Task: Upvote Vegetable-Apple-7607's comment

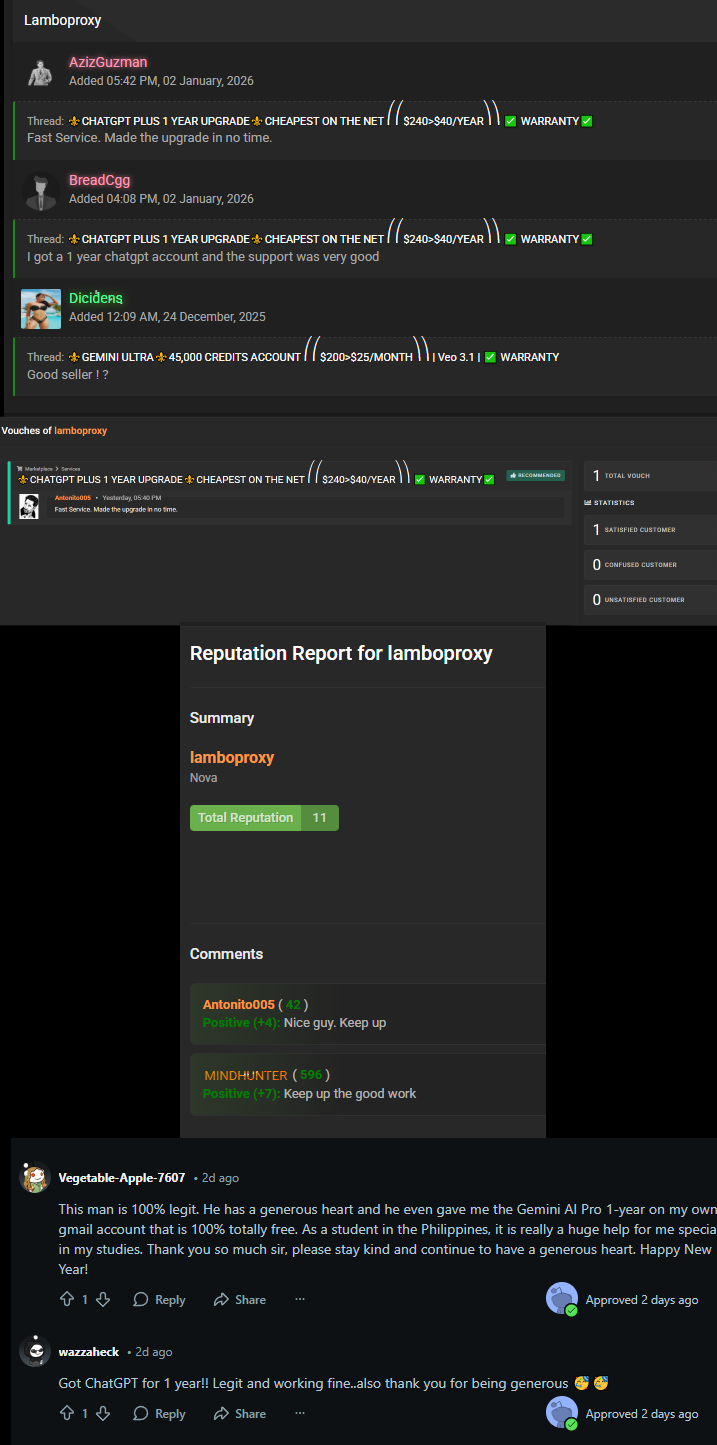Action: pyautogui.click(x=67, y=1300)
